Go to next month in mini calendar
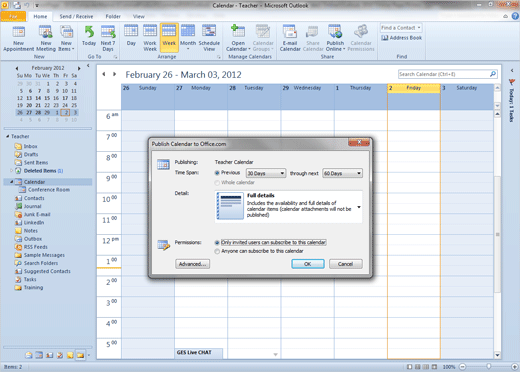This screenshot has width=520, height=372. tap(79, 68)
